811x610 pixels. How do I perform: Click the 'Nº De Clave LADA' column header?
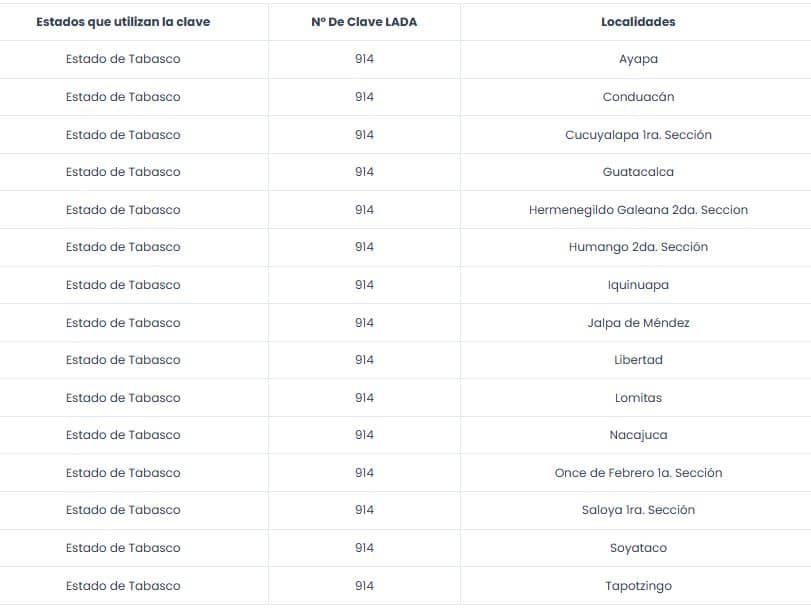tap(364, 22)
